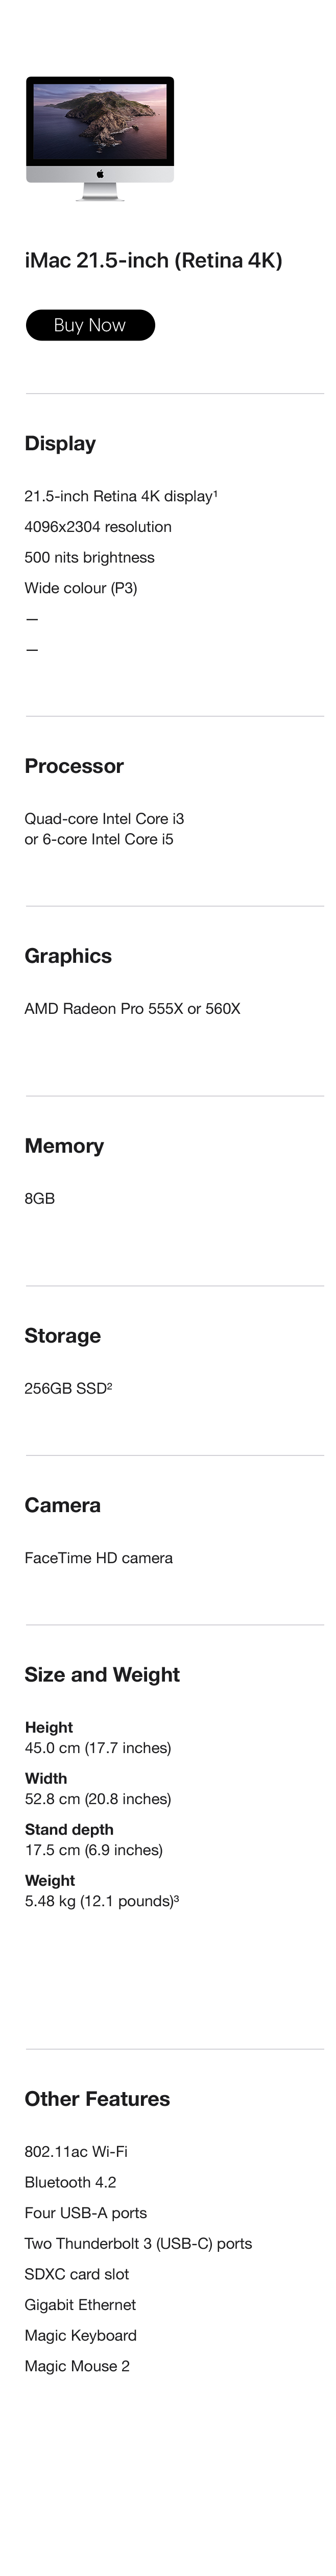Click the Camera section heading
This screenshot has width=336, height=2576.
62,1505
